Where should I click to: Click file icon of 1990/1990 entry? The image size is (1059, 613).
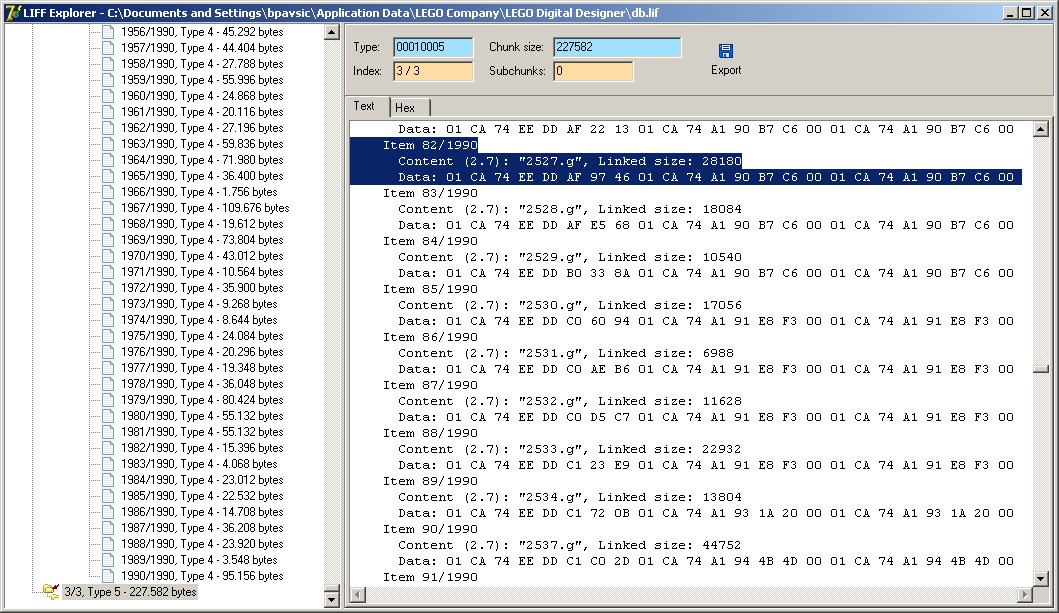[x=108, y=576]
